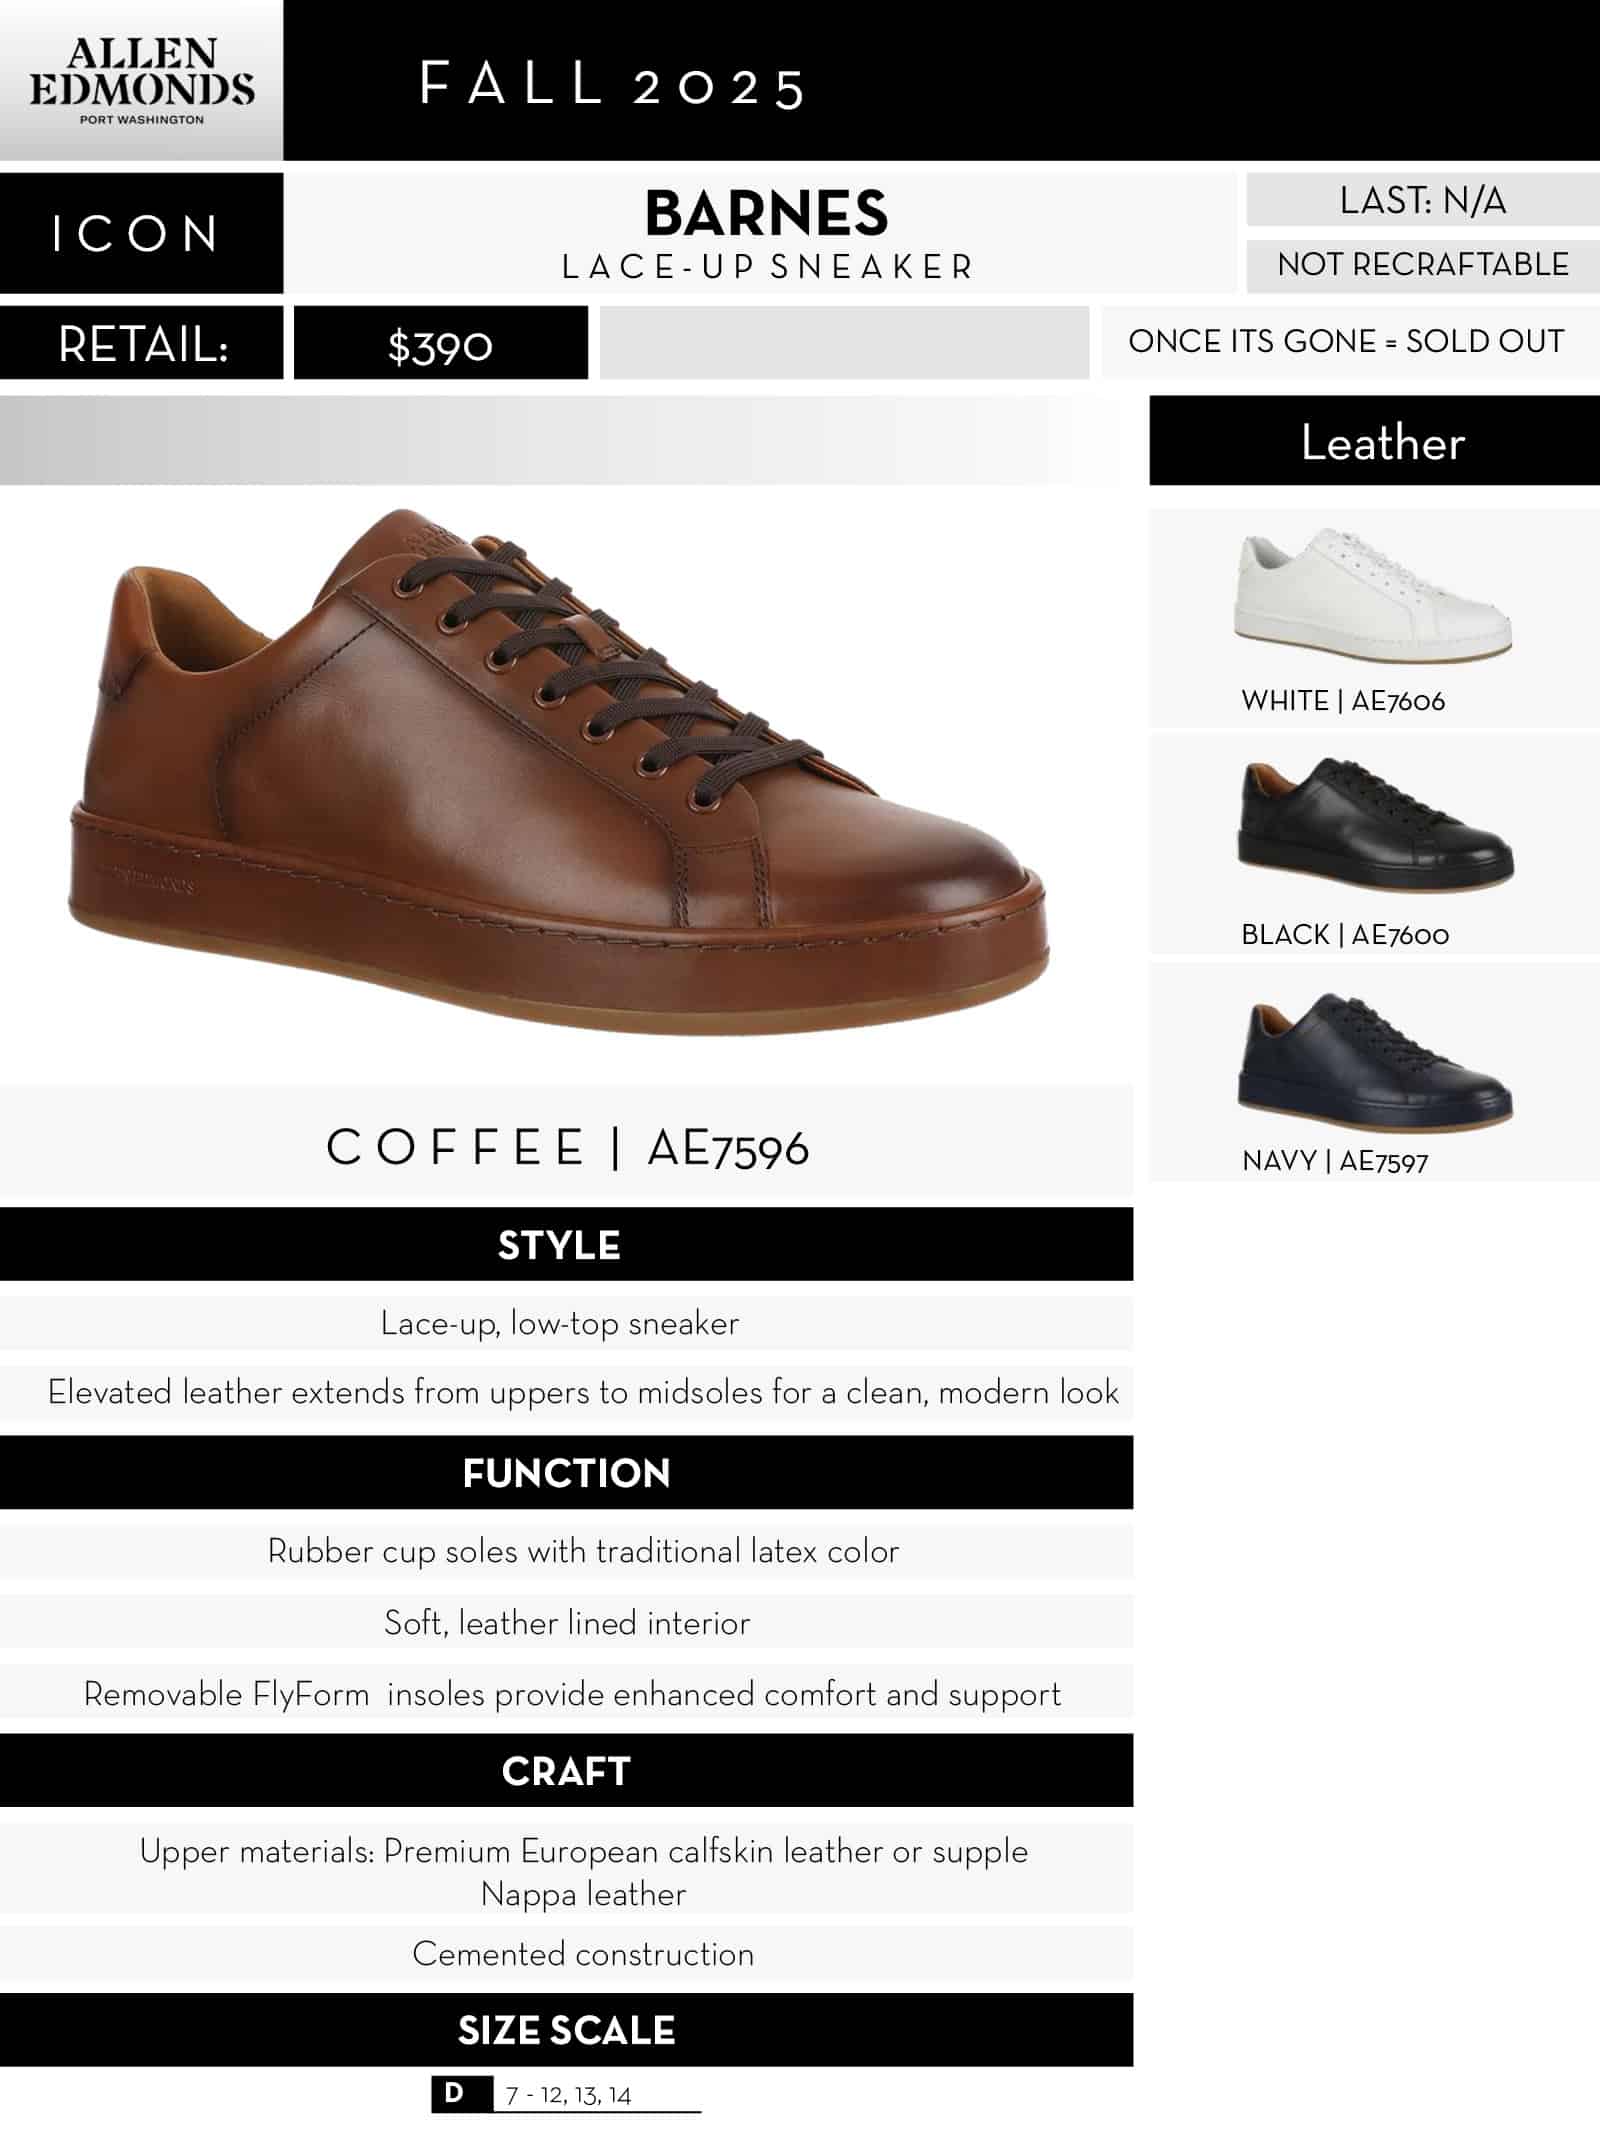This screenshot has height=2133, width=1600.
Task: Click the $390 retail price box
Action: tap(440, 343)
